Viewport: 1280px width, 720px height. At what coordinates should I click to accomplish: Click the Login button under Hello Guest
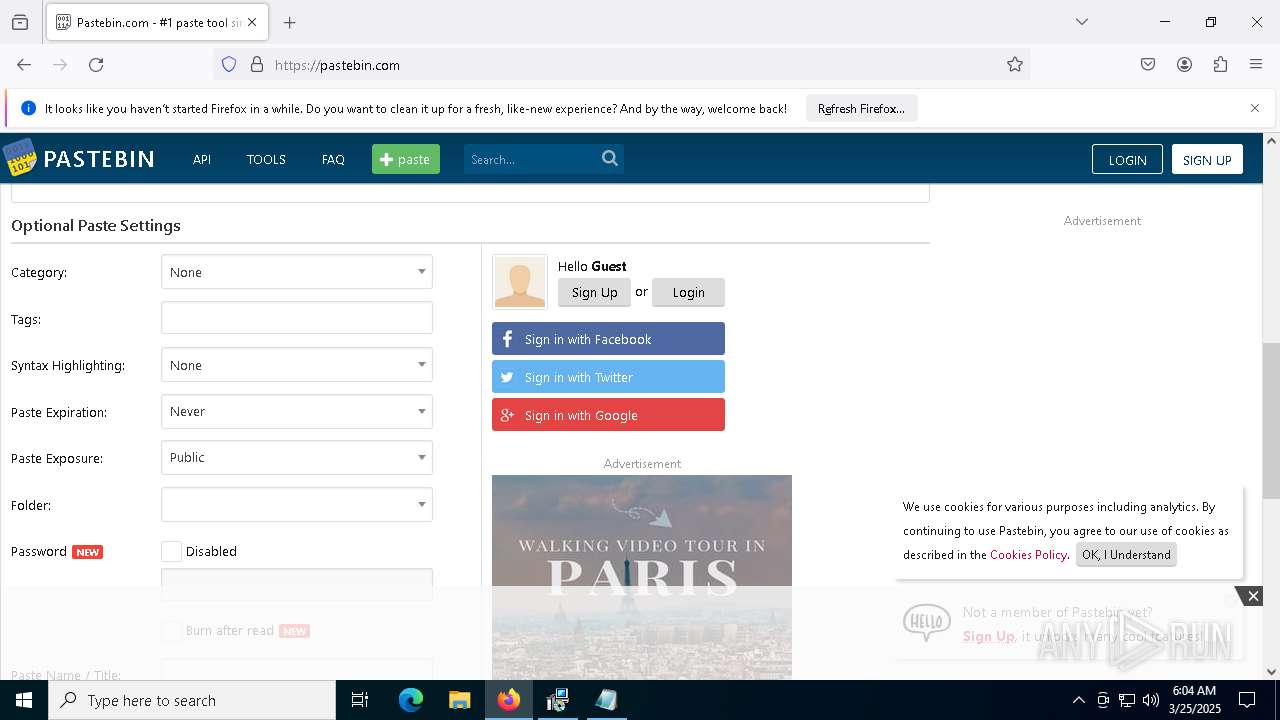point(688,292)
